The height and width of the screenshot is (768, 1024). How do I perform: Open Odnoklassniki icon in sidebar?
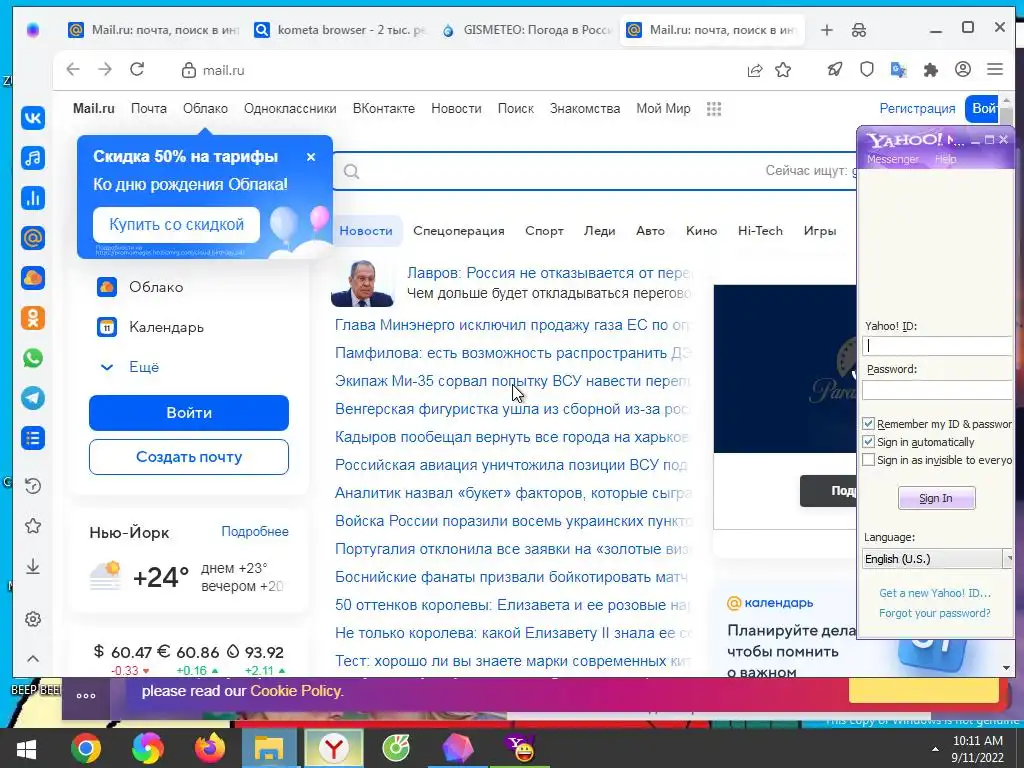click(x=33, y=318)
